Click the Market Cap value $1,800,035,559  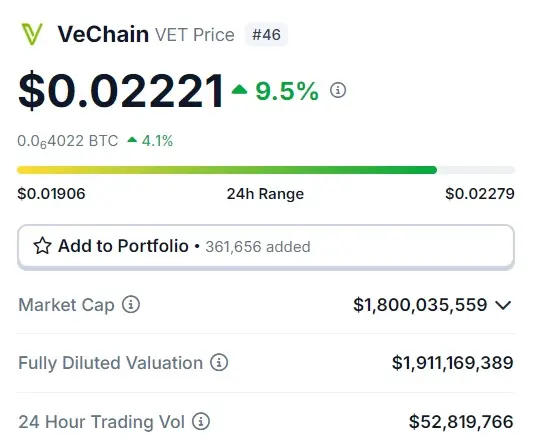(420, 305)
